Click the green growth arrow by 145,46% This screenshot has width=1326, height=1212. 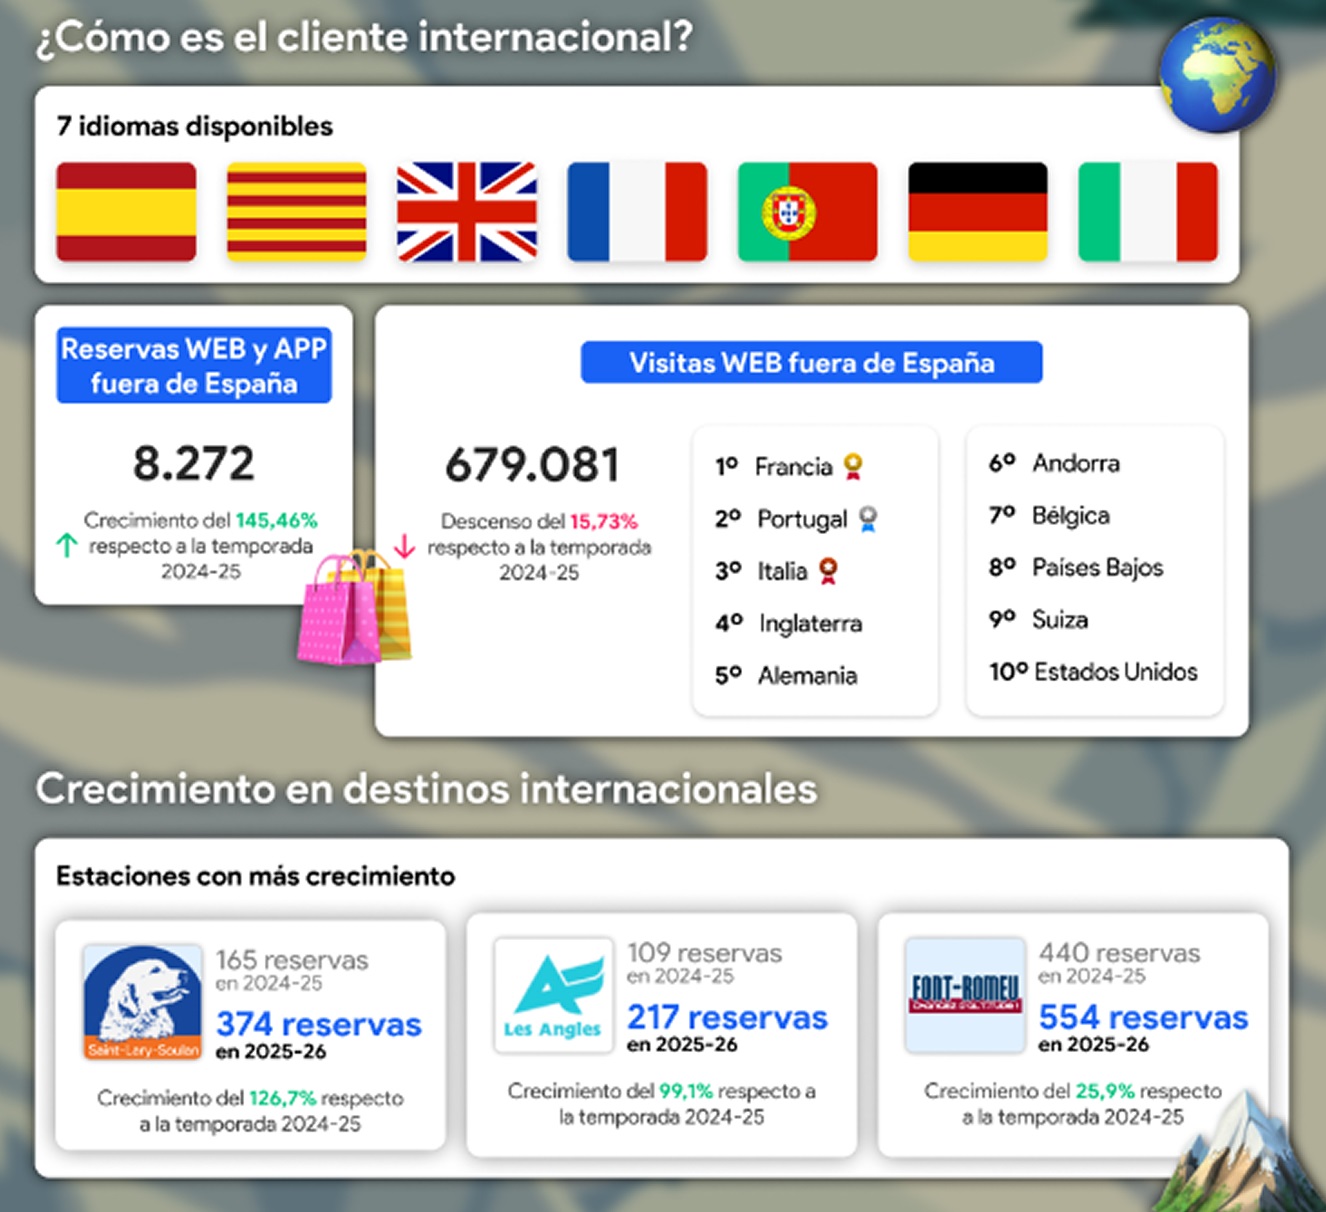click(x=67, y=545)
